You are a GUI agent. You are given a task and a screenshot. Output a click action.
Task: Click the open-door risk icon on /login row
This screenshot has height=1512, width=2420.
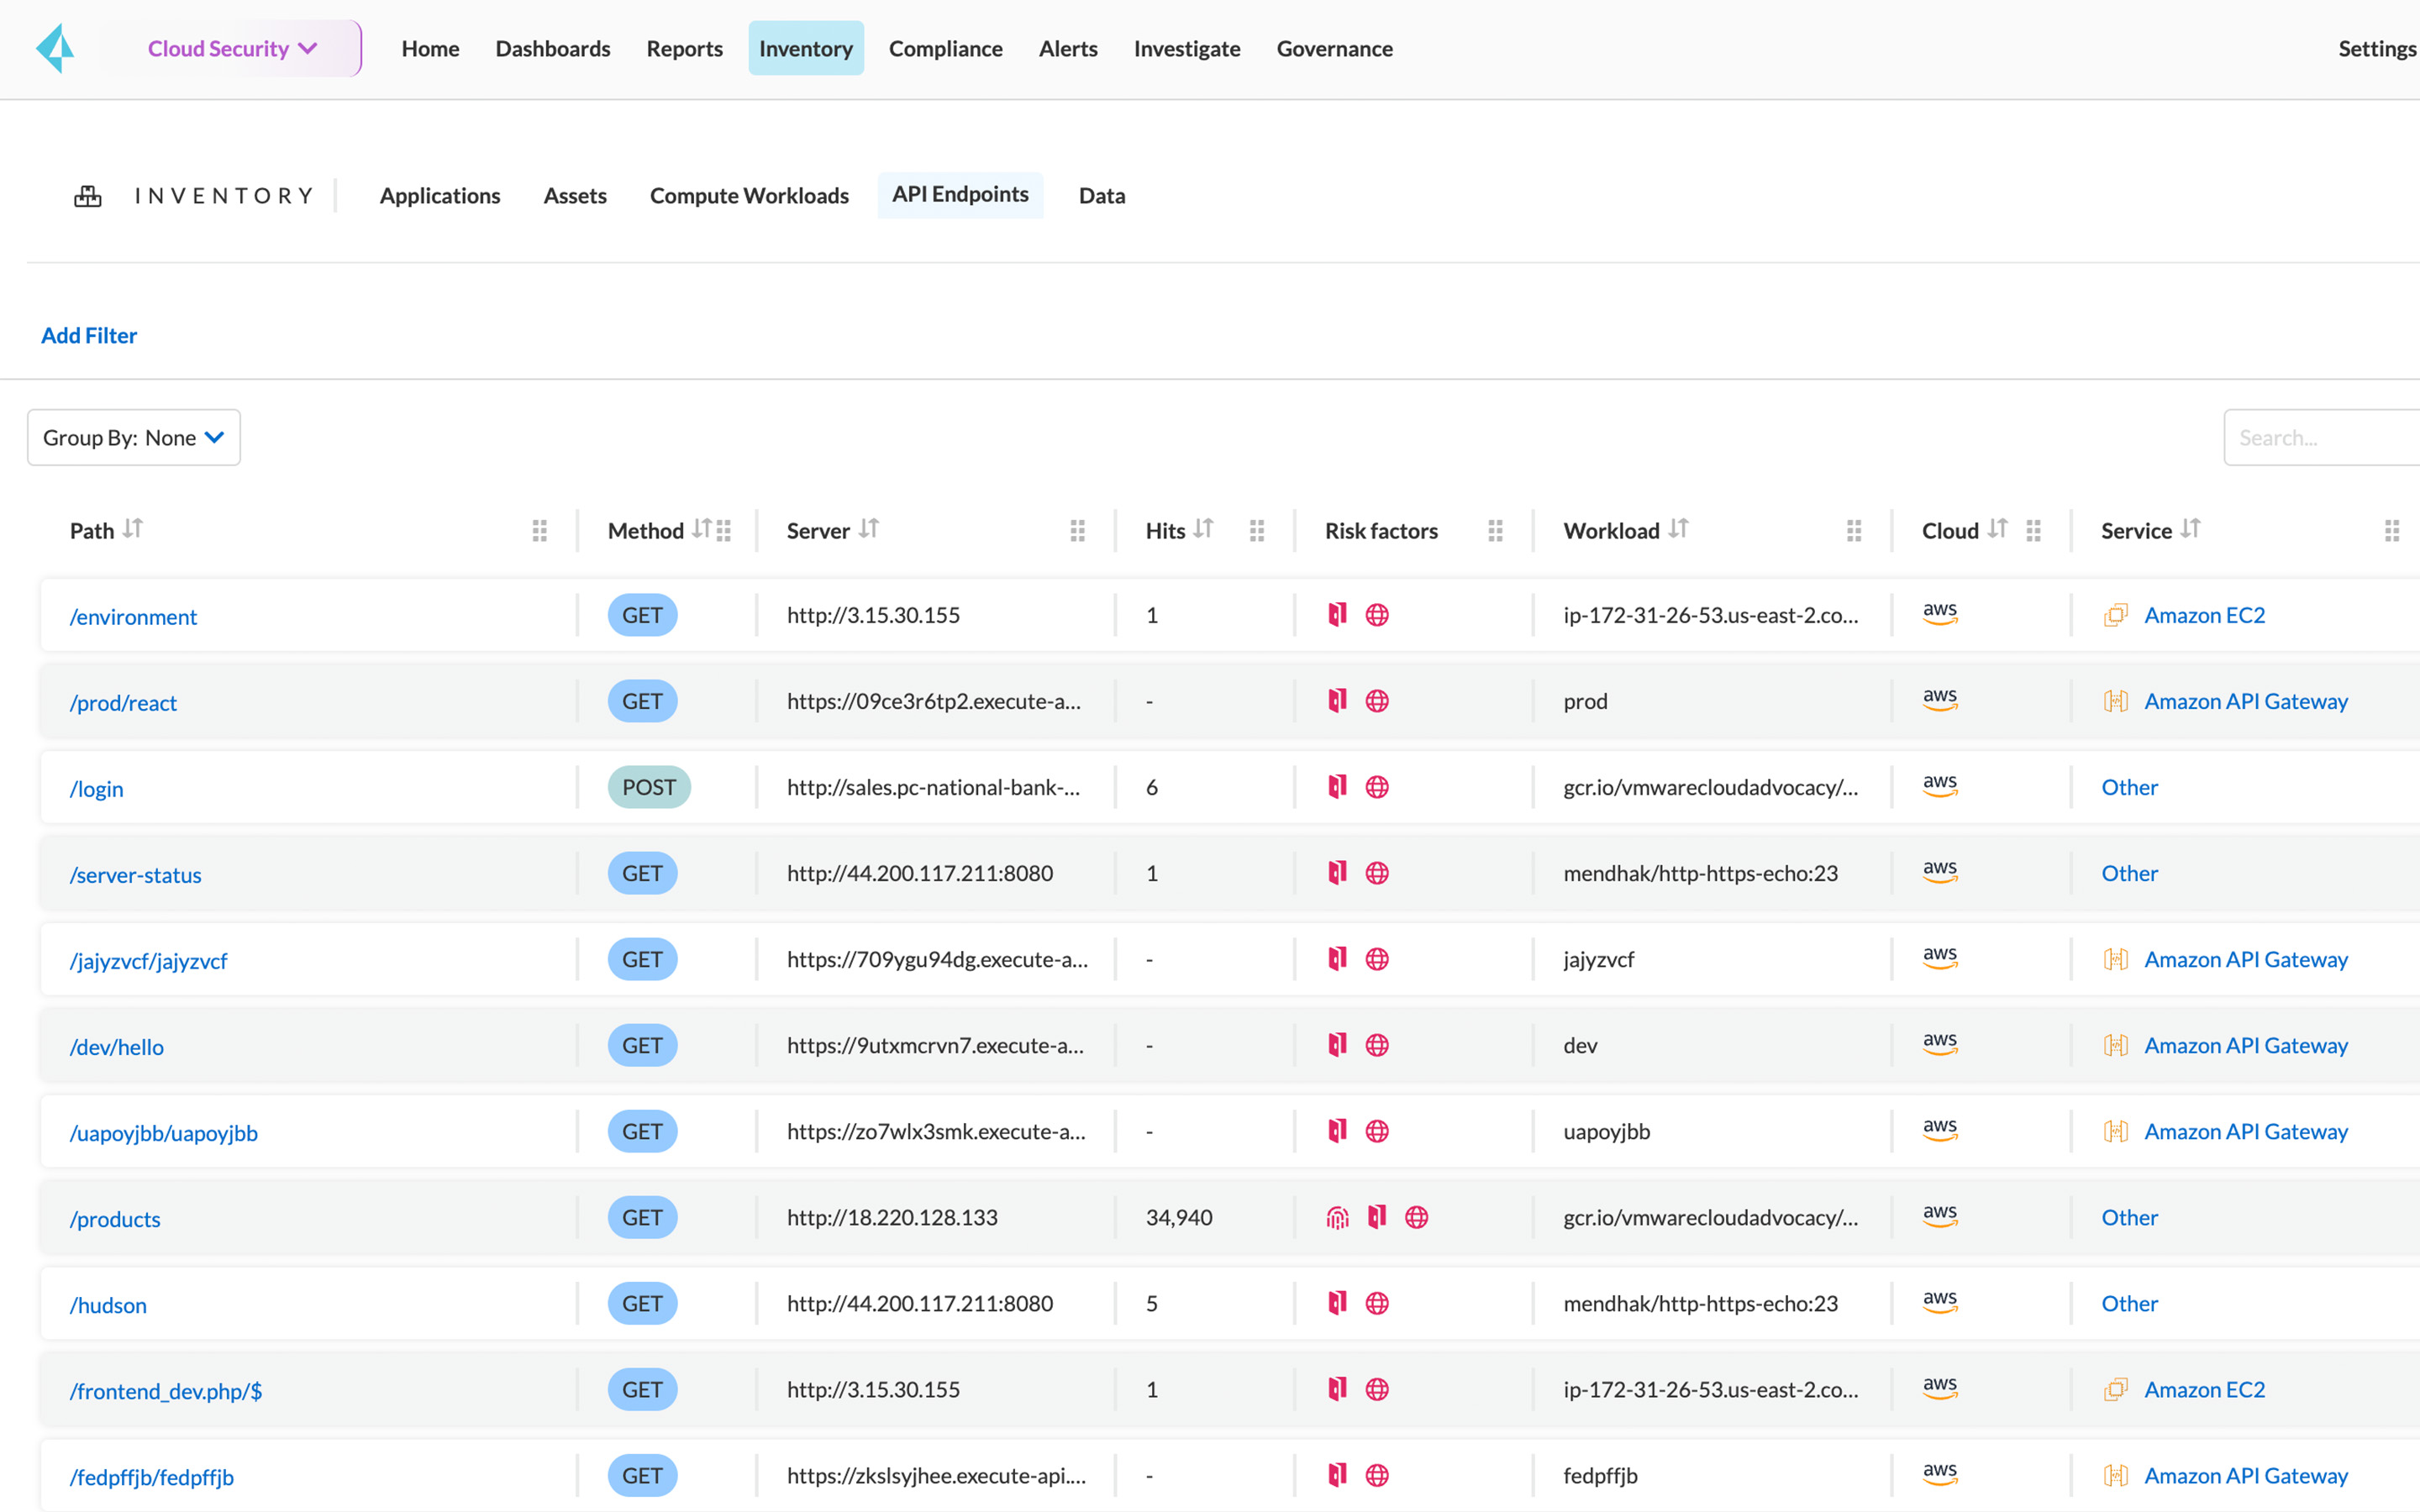(1337, 787)
